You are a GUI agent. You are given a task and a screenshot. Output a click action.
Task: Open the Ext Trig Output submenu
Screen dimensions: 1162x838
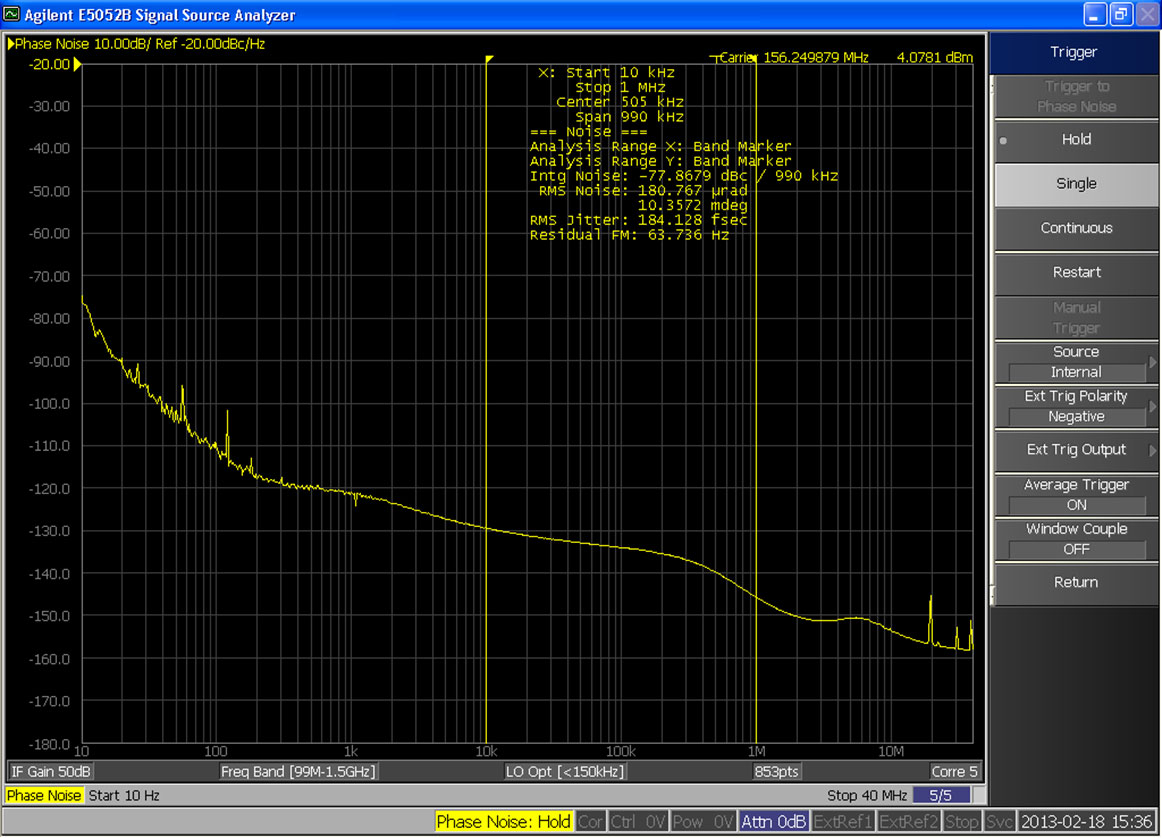(1075, 450)
